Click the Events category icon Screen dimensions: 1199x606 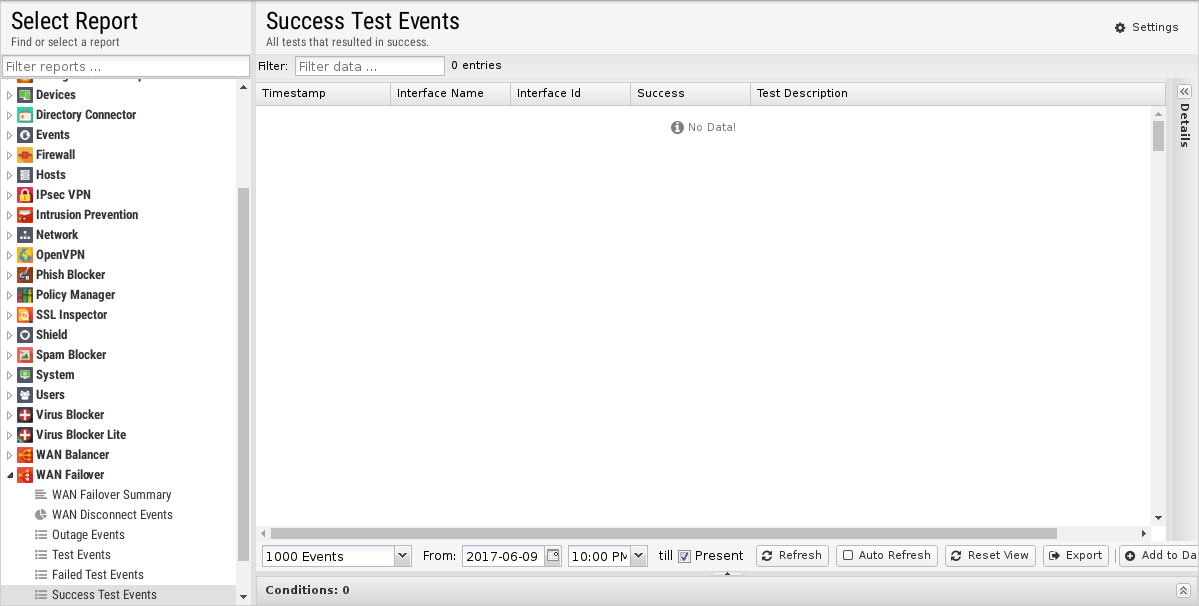[x=24, y=134]
